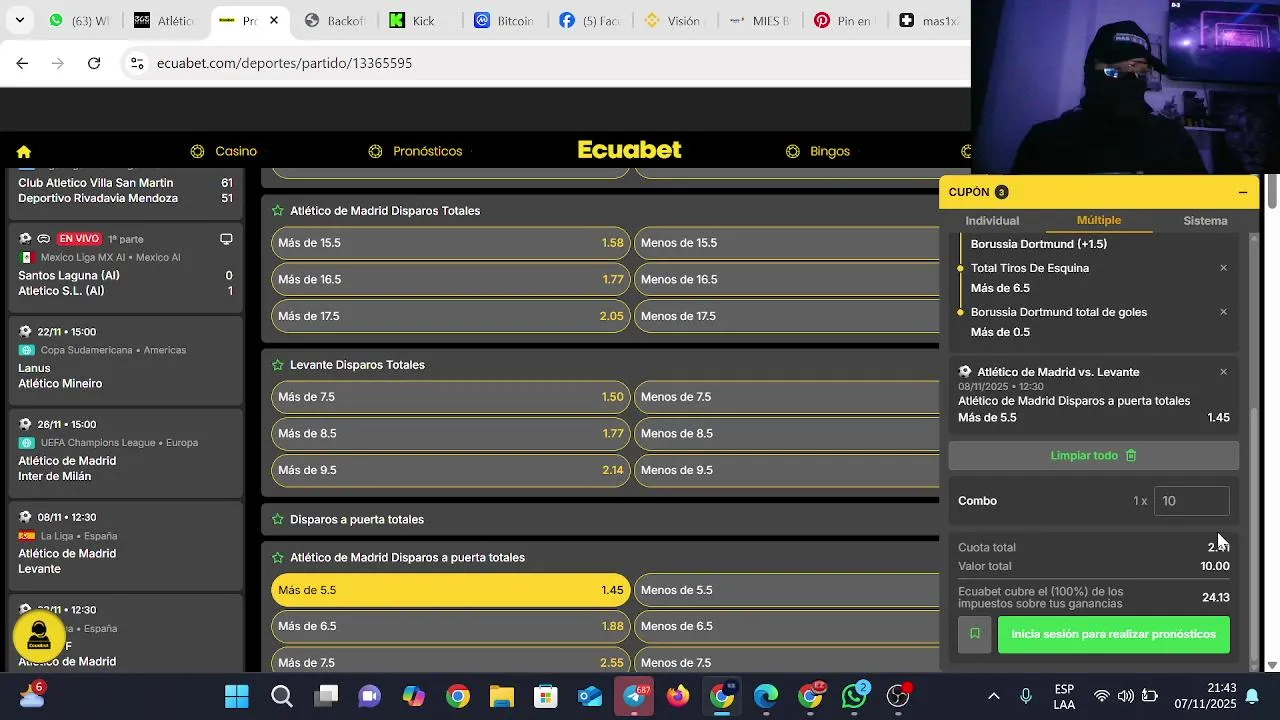This screenshot has height=720, width=1280.
Task: Switch coupon to Individual tab
Action: (x=992, y=221)
